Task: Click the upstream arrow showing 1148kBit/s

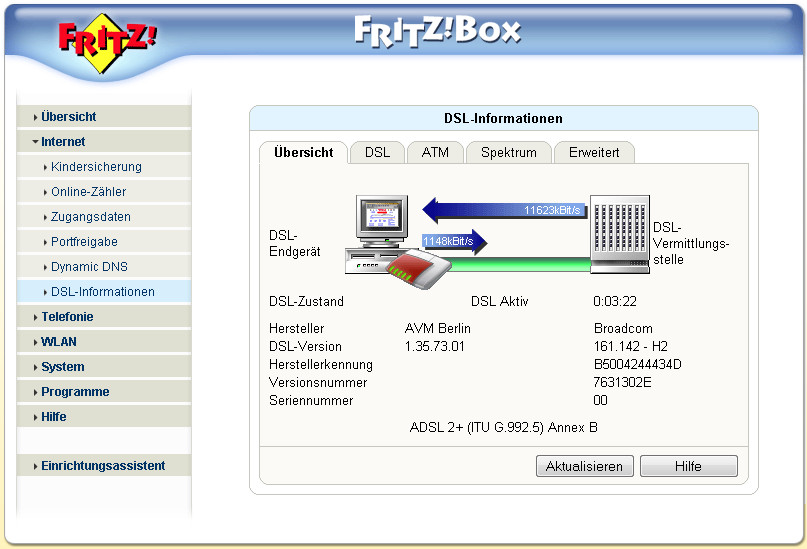Action: [454, 241]
